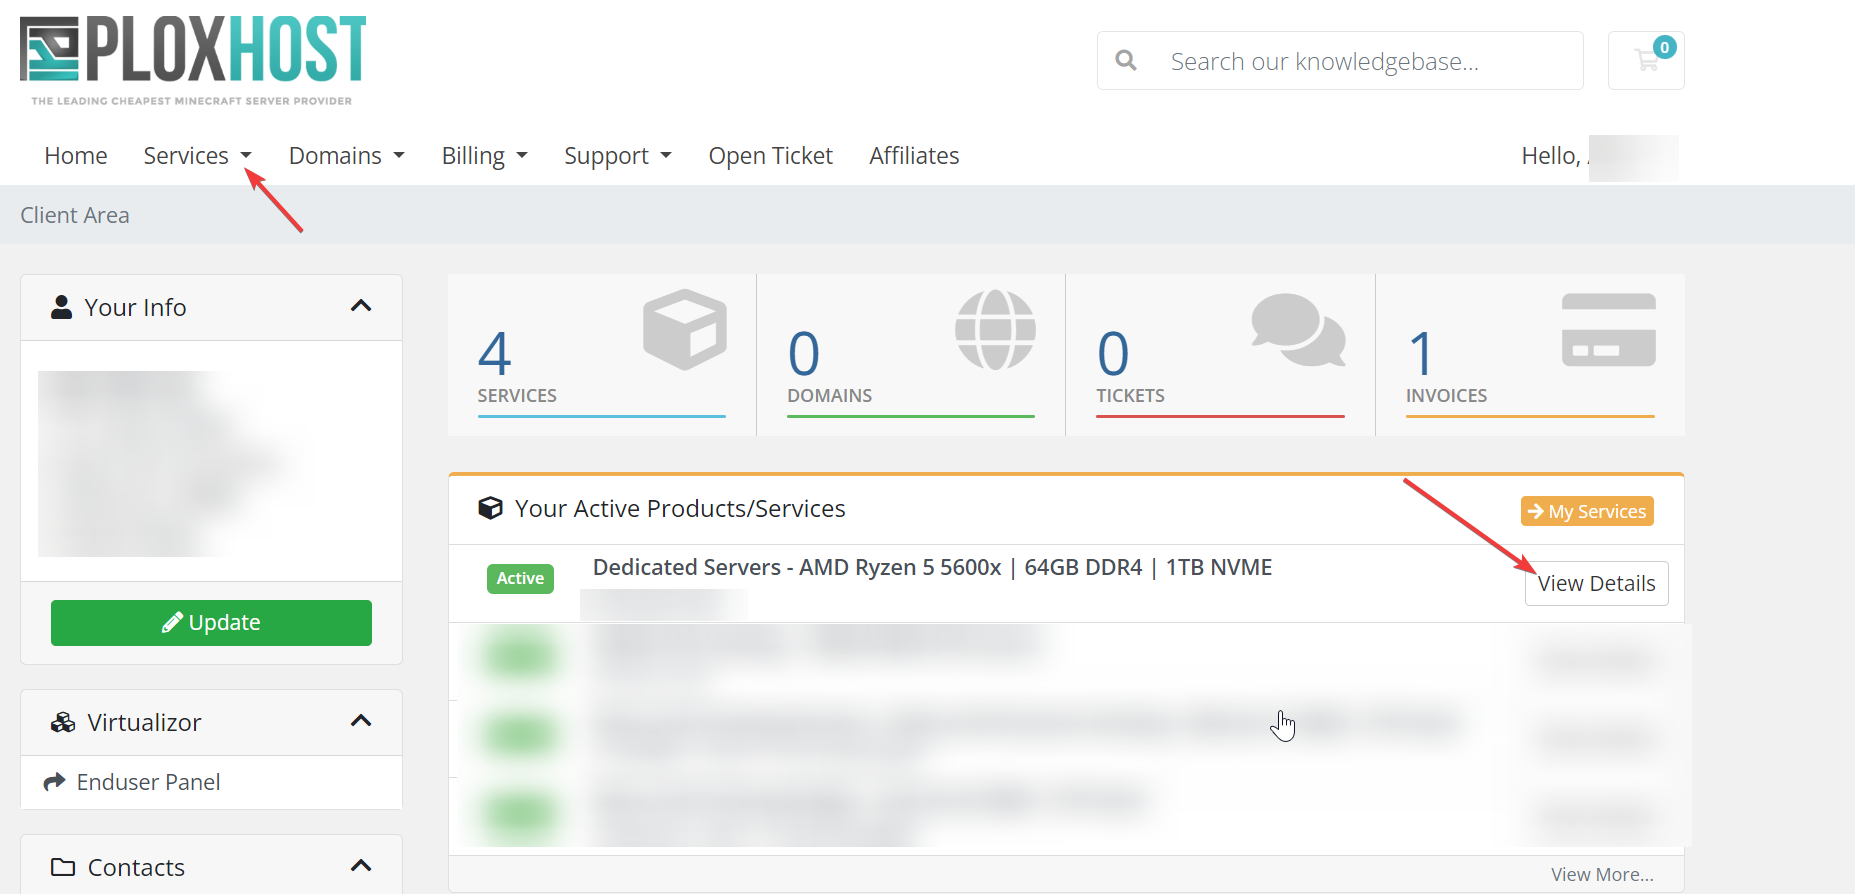Go to the Home page
The image size is (1855, 894).
[x=76, y=156]
